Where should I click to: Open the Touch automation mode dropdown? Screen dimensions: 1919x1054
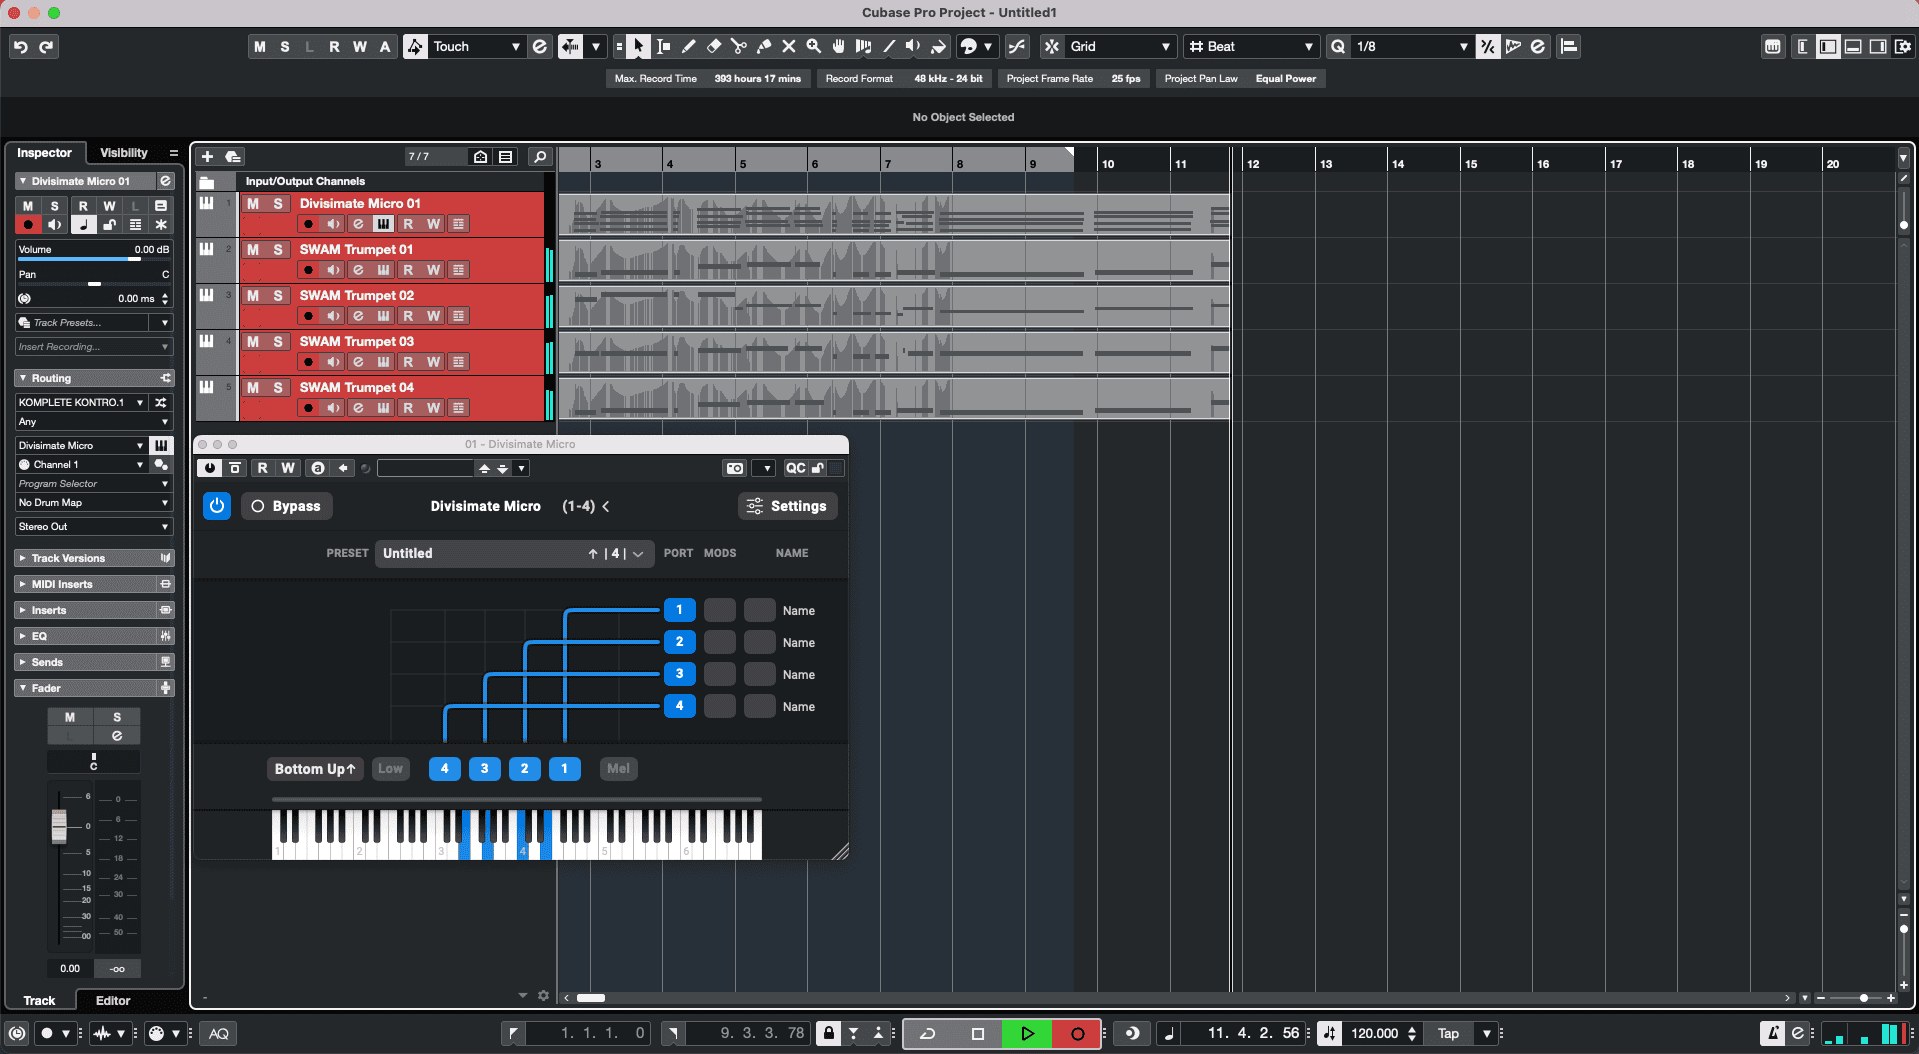pos(477,46)
